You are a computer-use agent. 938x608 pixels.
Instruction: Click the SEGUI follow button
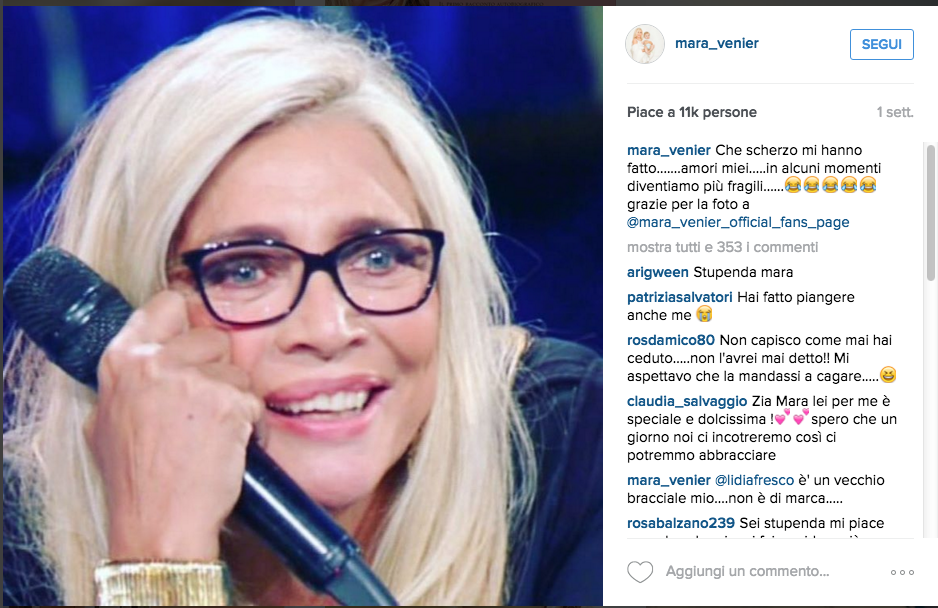tap(881, 44)
